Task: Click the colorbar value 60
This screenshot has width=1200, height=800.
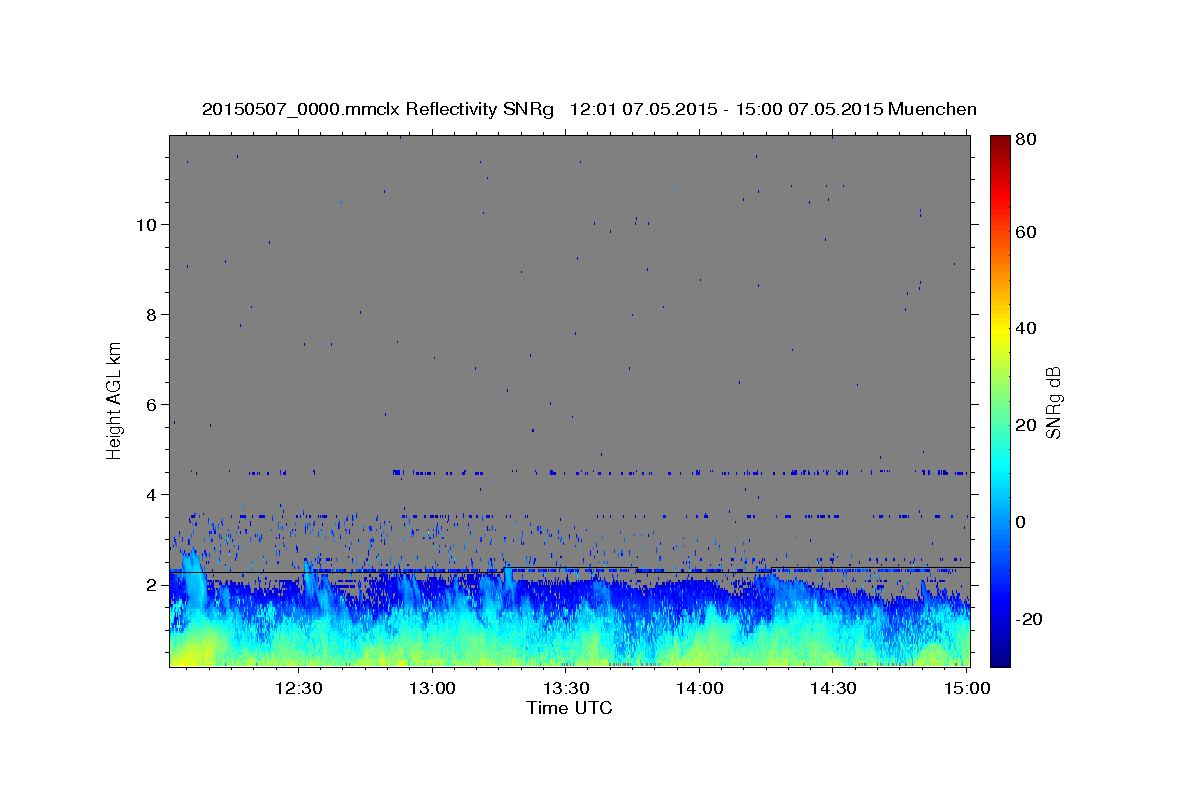Action: pyautogui.click(x=1028, y=232)
